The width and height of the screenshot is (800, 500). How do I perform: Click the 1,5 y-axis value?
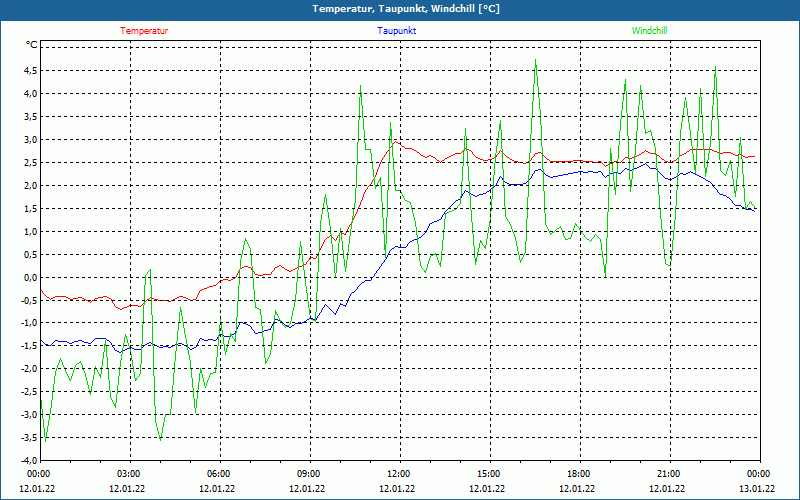[x=31, y=209]
